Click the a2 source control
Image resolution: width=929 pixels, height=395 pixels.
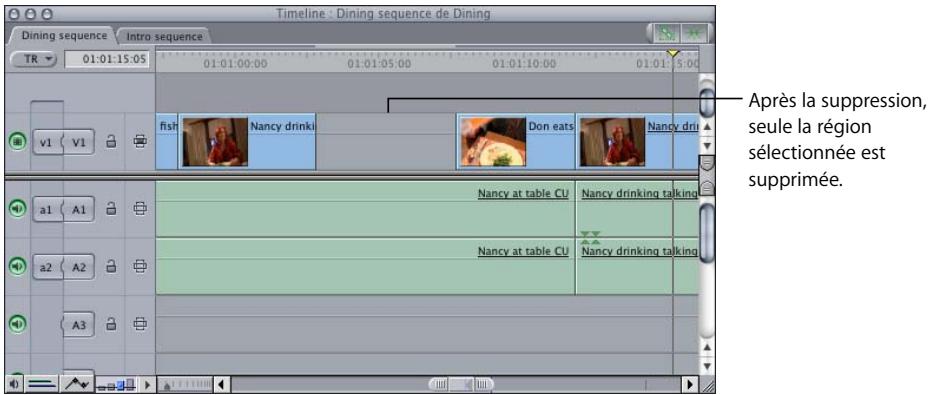click(47, 268)
